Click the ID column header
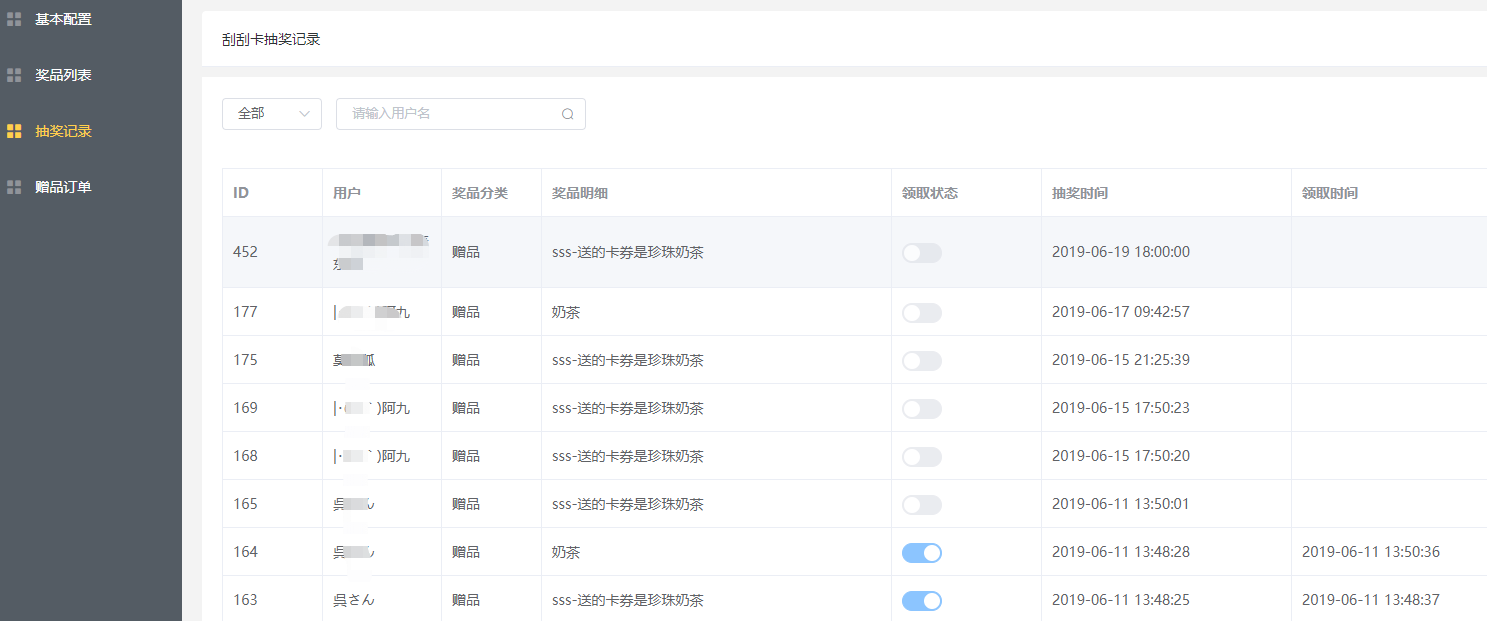The image size is (1487, 621). (241, 193)
